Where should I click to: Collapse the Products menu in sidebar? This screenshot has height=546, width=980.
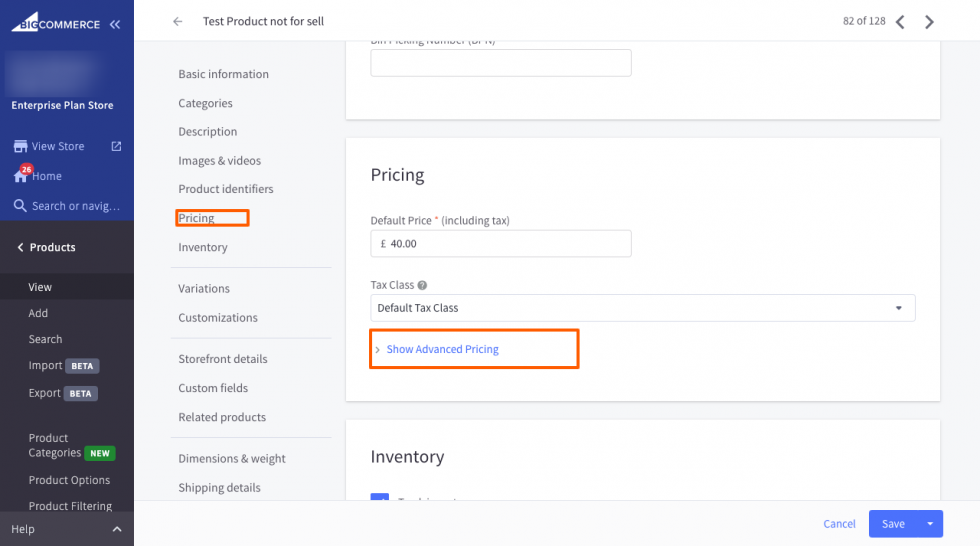pos(22,248)
